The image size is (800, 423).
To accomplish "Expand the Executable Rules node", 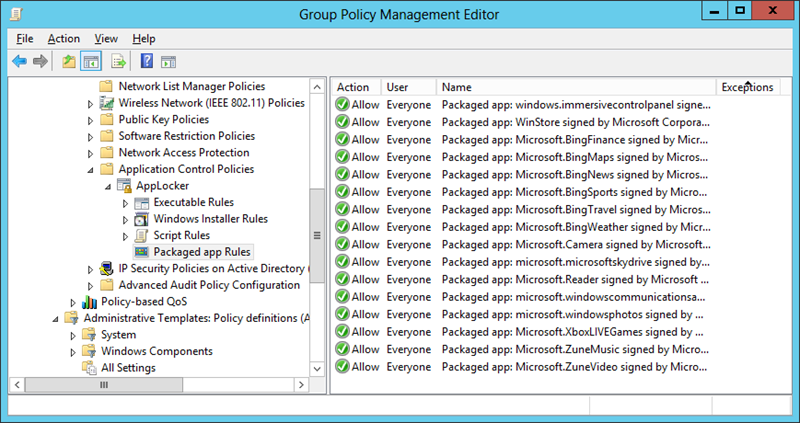I will (125, 203).
